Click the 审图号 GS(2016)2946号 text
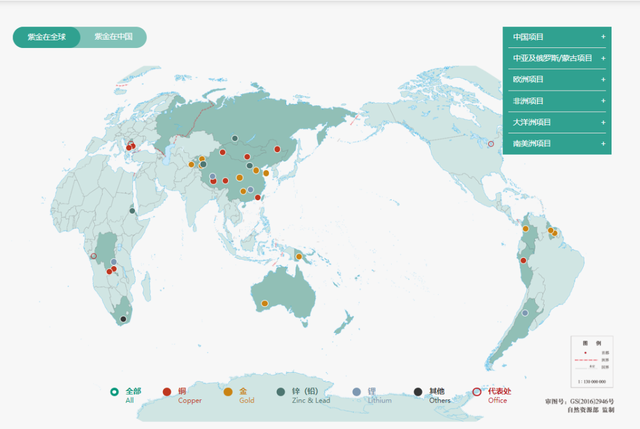 [x=579, y=402]
